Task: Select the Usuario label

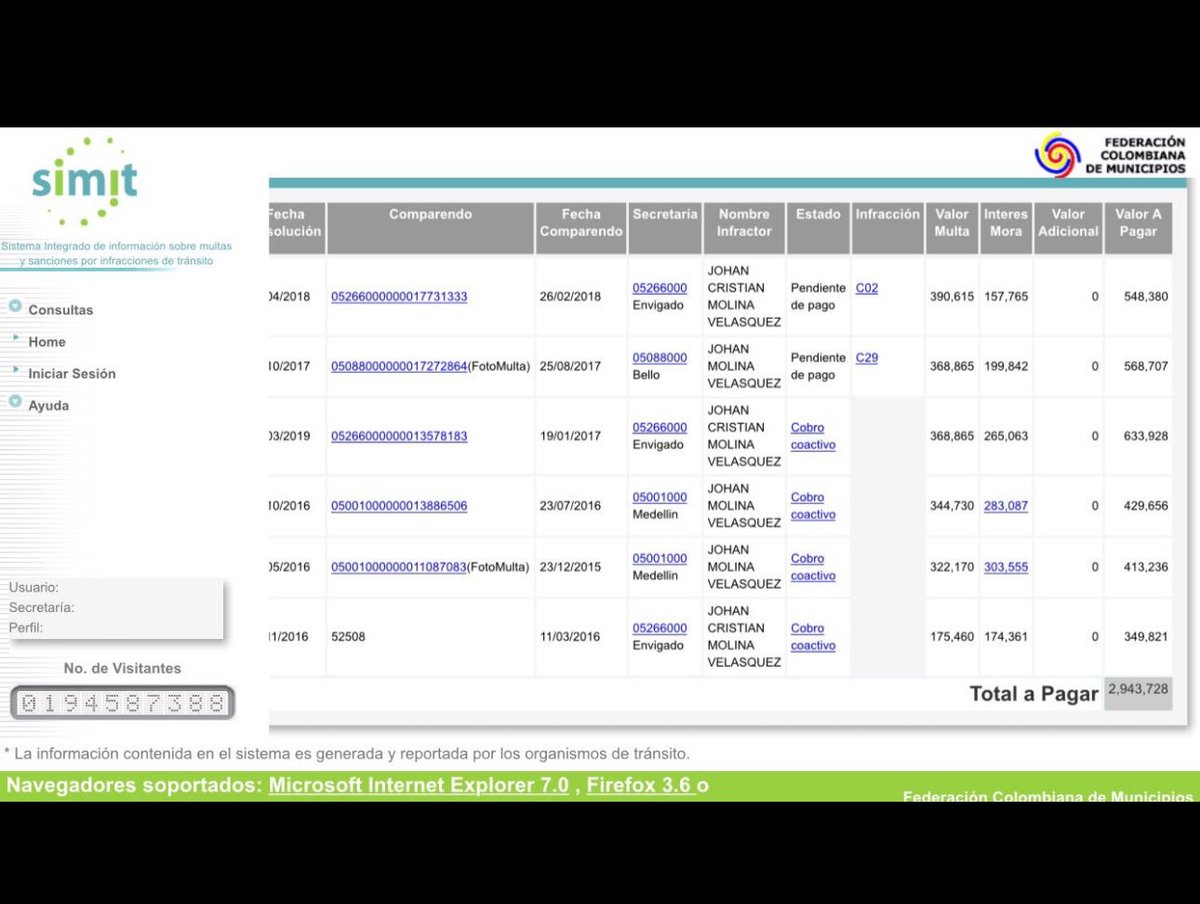Action: point(34,588)
